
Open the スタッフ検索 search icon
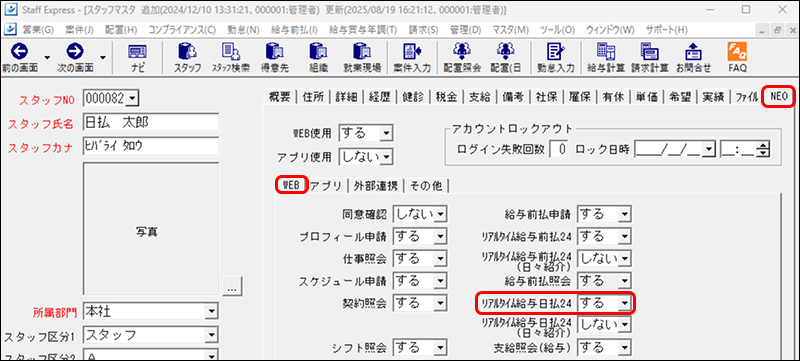230,51
